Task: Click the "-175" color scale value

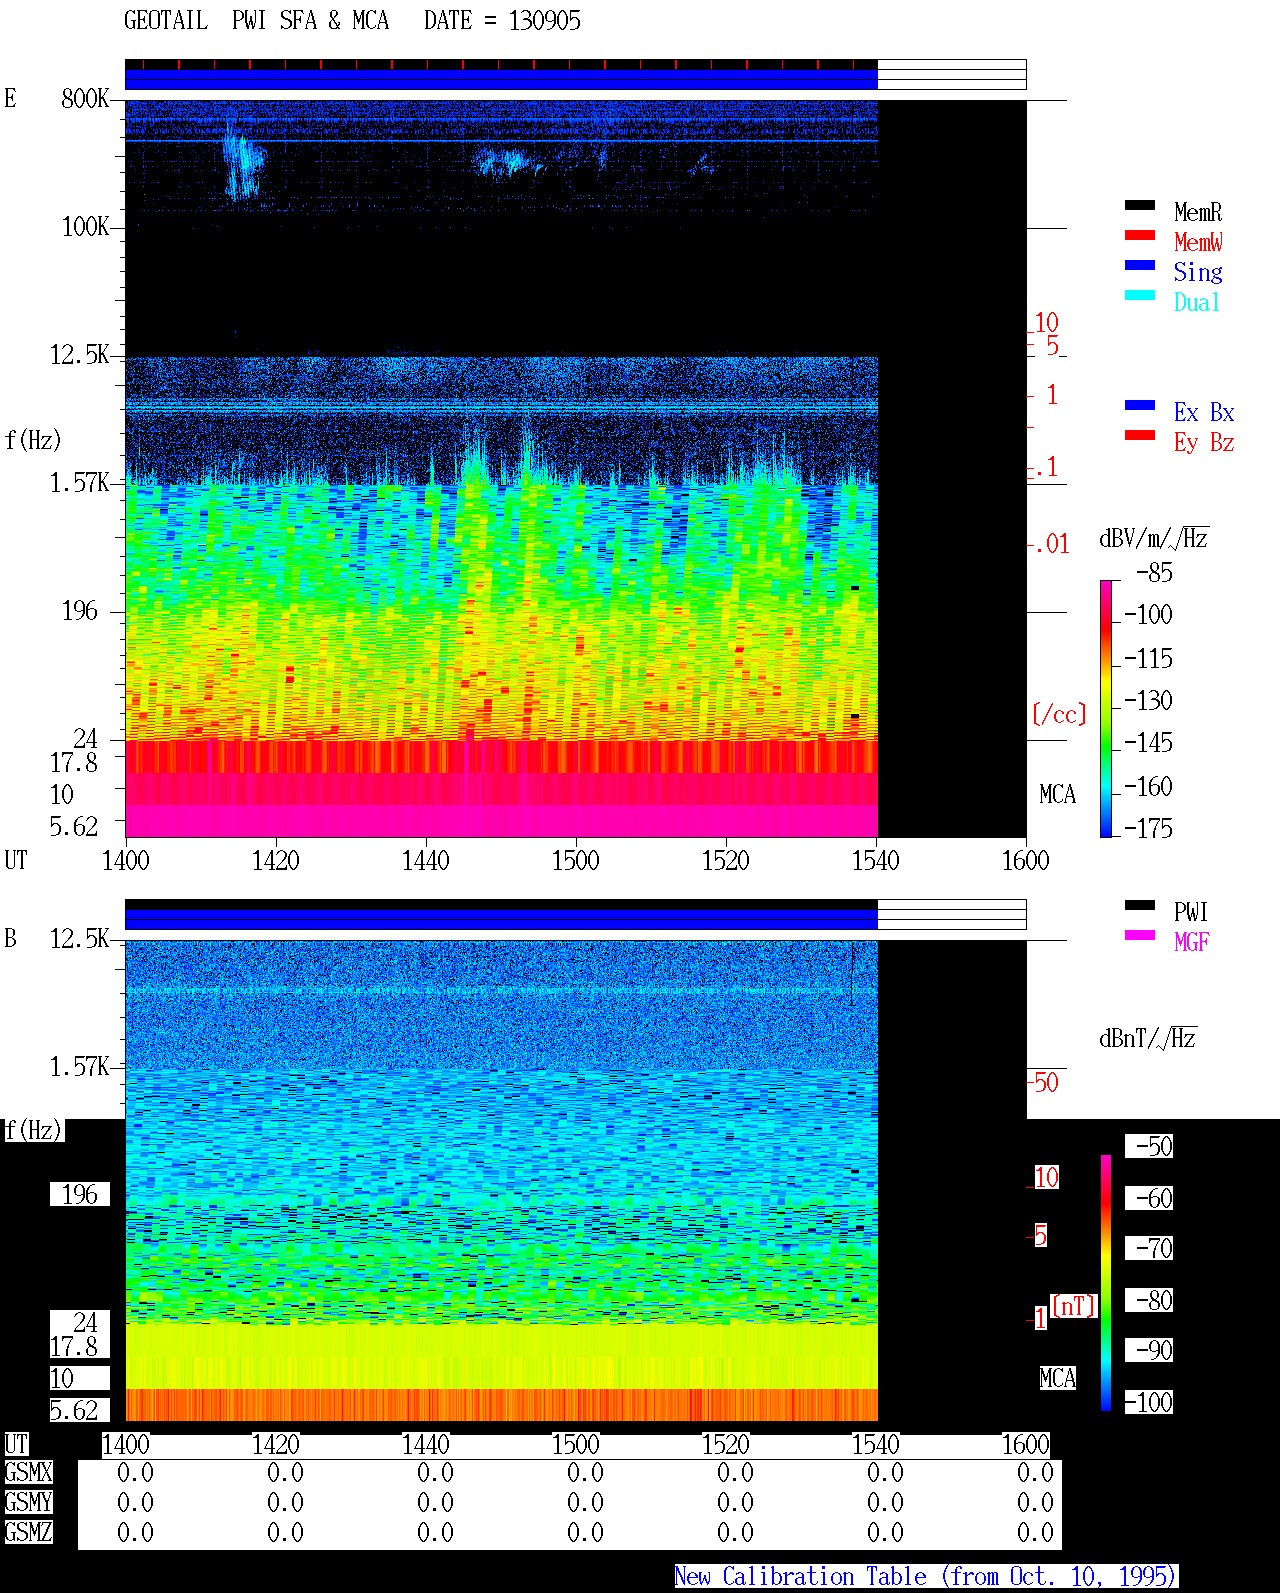Action: pyautogui.click(x=1148, y=828)
